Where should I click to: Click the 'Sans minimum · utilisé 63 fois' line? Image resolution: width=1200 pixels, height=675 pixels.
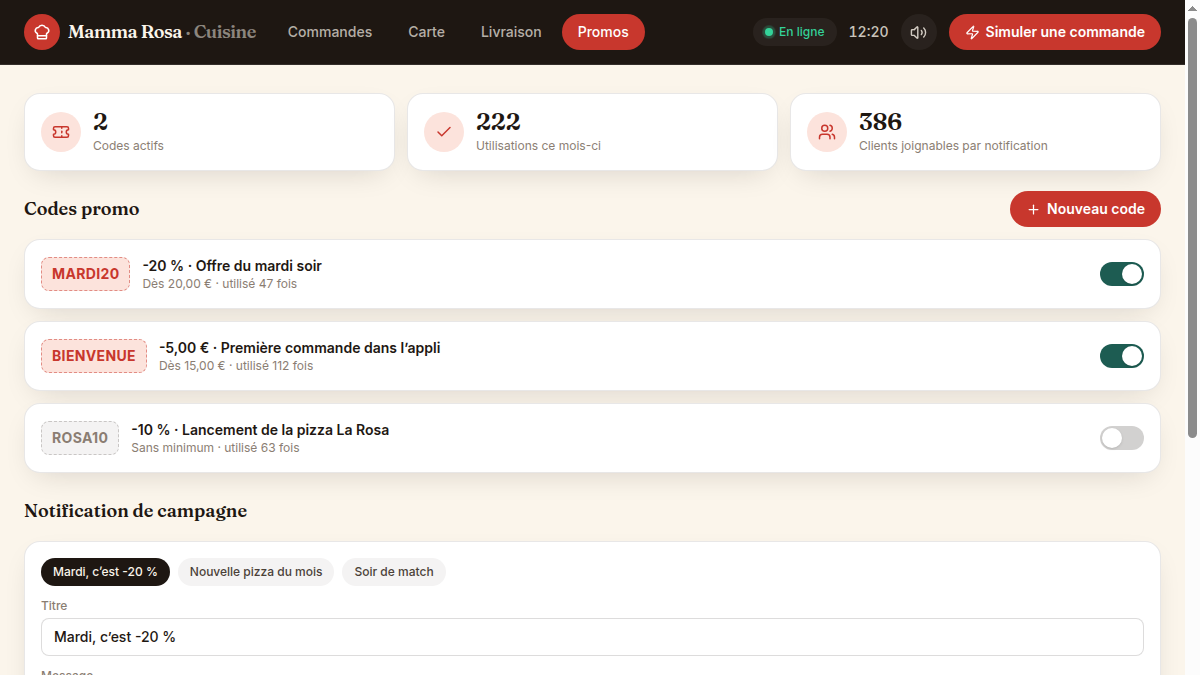pos(215,448)
